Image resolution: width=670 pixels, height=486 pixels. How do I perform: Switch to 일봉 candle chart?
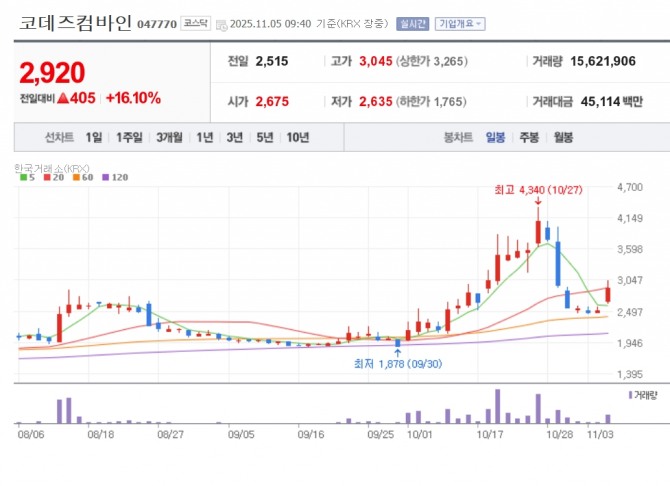point(495,137)
